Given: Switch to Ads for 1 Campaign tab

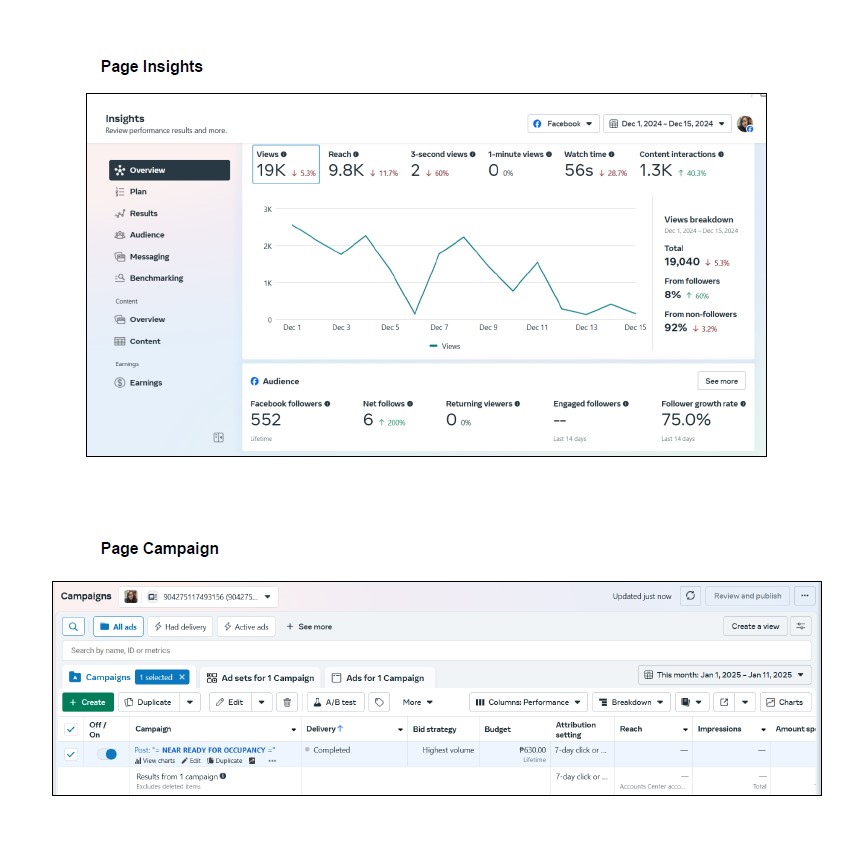Looking at the screenshot, I should [379, 678].
